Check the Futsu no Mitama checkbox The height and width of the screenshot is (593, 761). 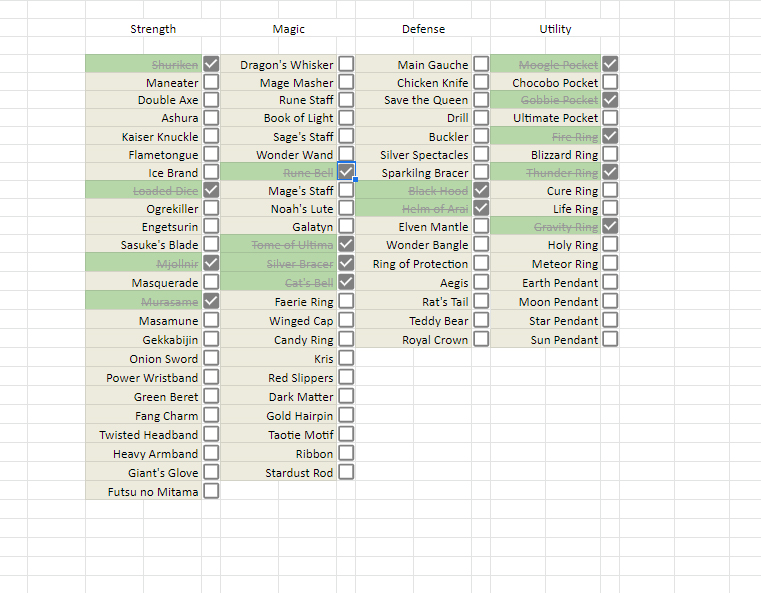tap(211, 491)
